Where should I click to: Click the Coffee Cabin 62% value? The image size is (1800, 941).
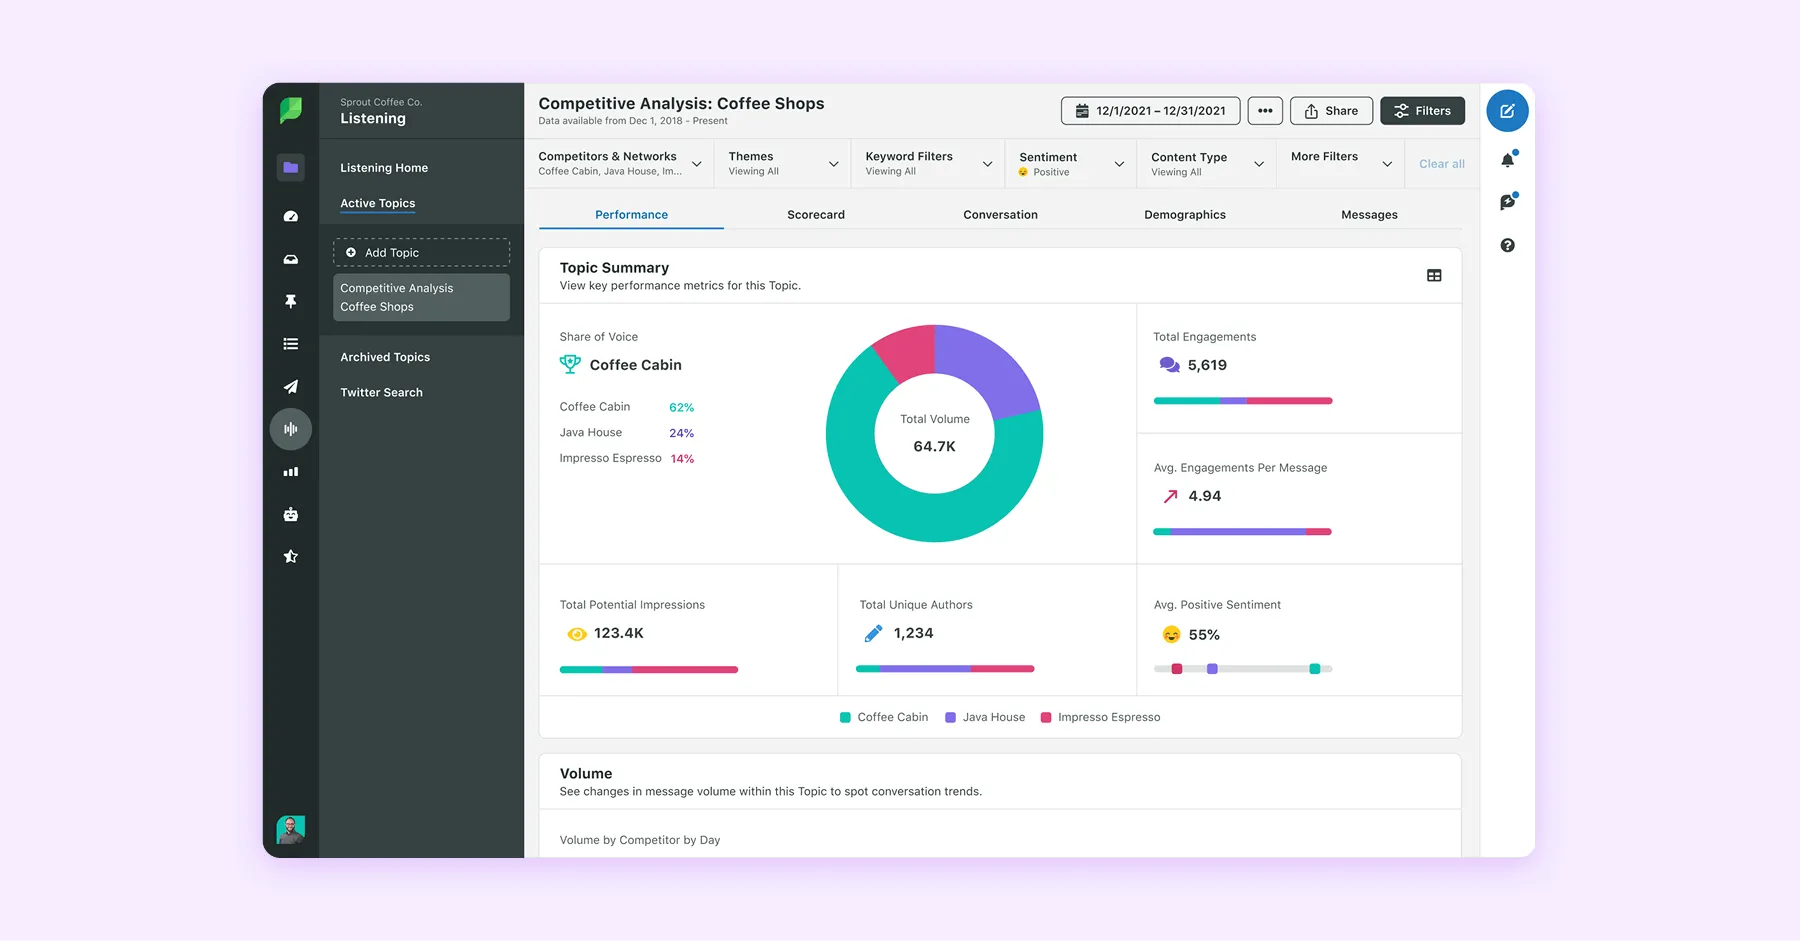(681, 407)
